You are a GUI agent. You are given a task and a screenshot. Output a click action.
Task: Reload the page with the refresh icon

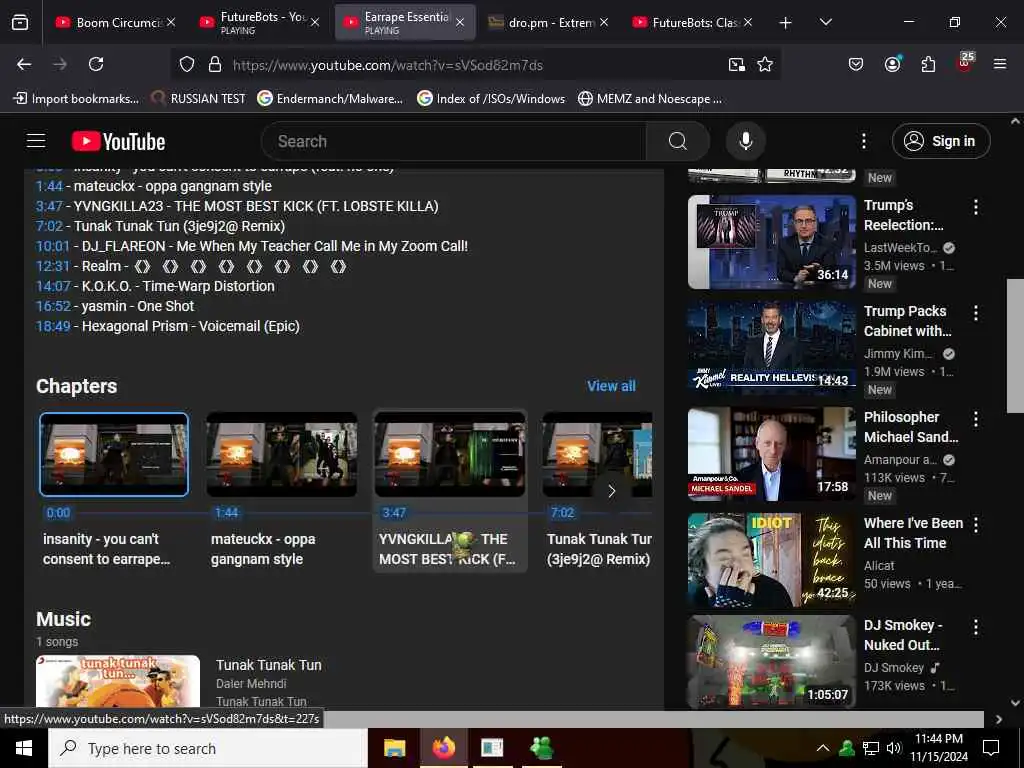click(96, 64)
